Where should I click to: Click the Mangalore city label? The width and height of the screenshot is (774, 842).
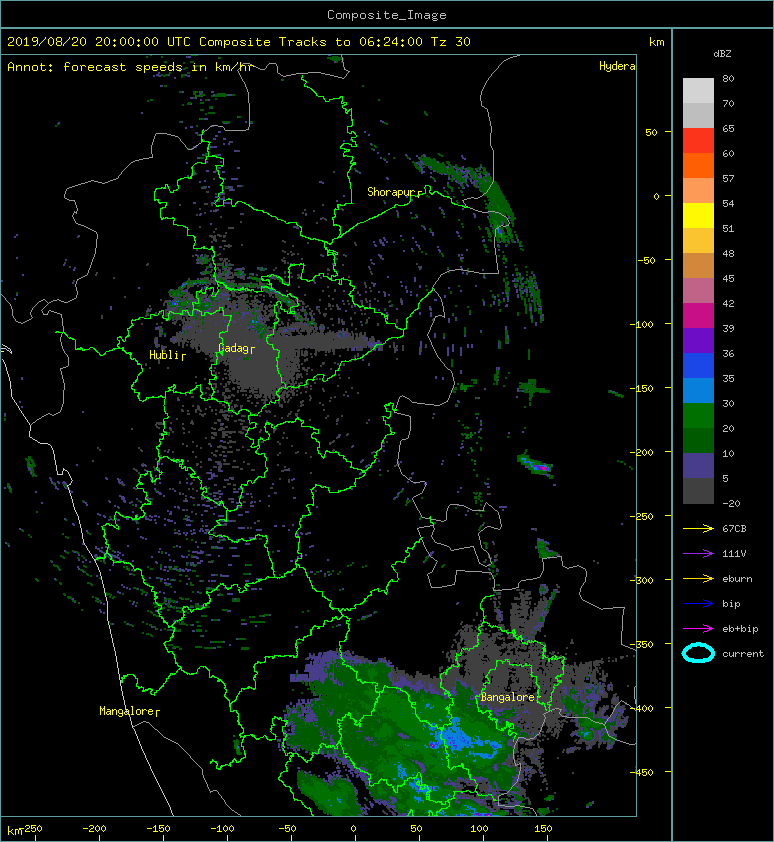tap(127, 711)
